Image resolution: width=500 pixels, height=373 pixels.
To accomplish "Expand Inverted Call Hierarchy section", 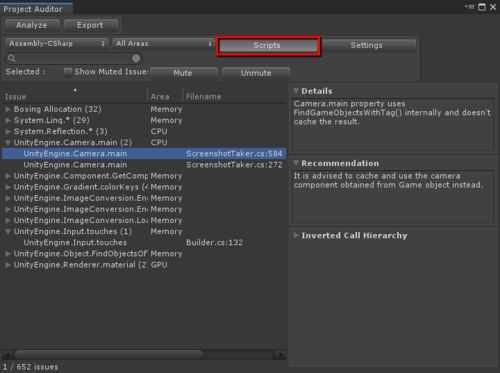I will coord(296,235).
